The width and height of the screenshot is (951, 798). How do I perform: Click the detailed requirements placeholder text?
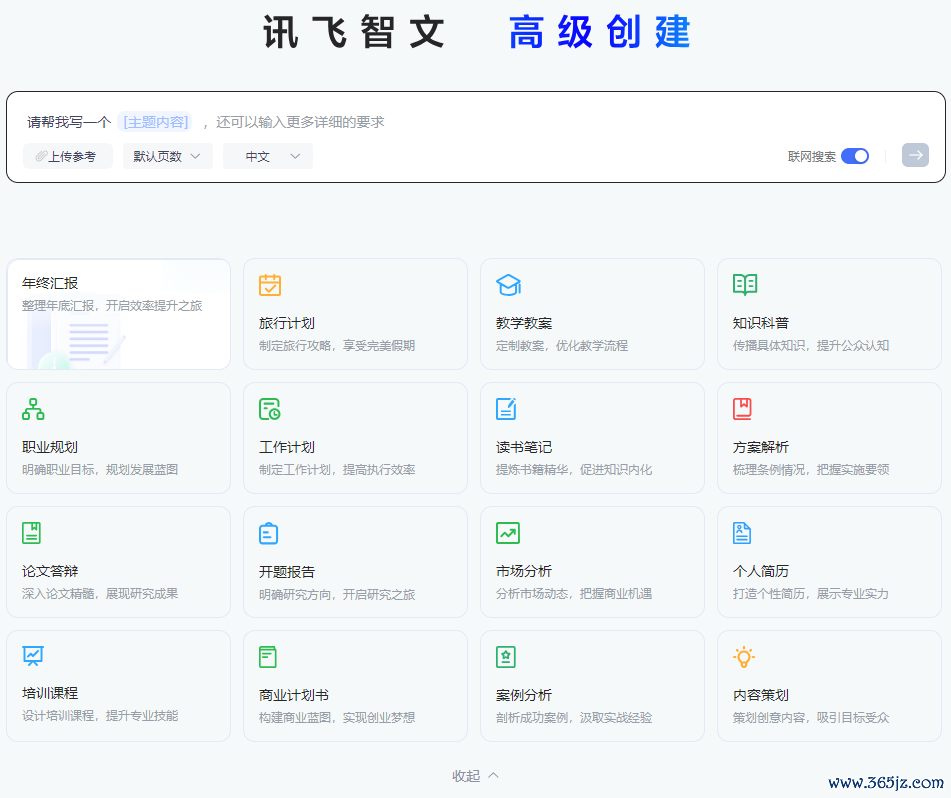pyautogui.click(x=300, y=122)
